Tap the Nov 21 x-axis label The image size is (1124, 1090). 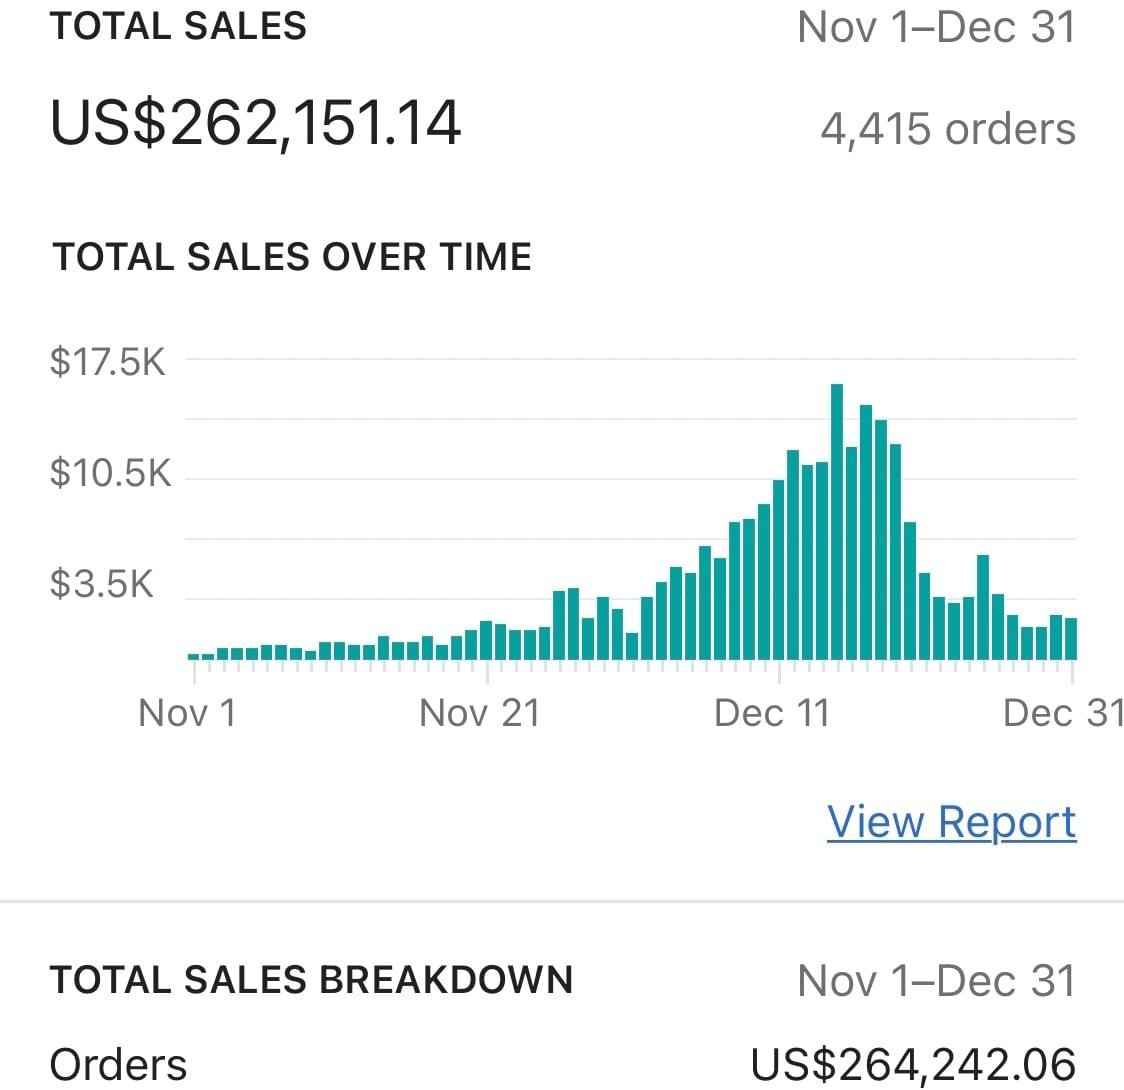pyautogui.click(x=479, y=714)
